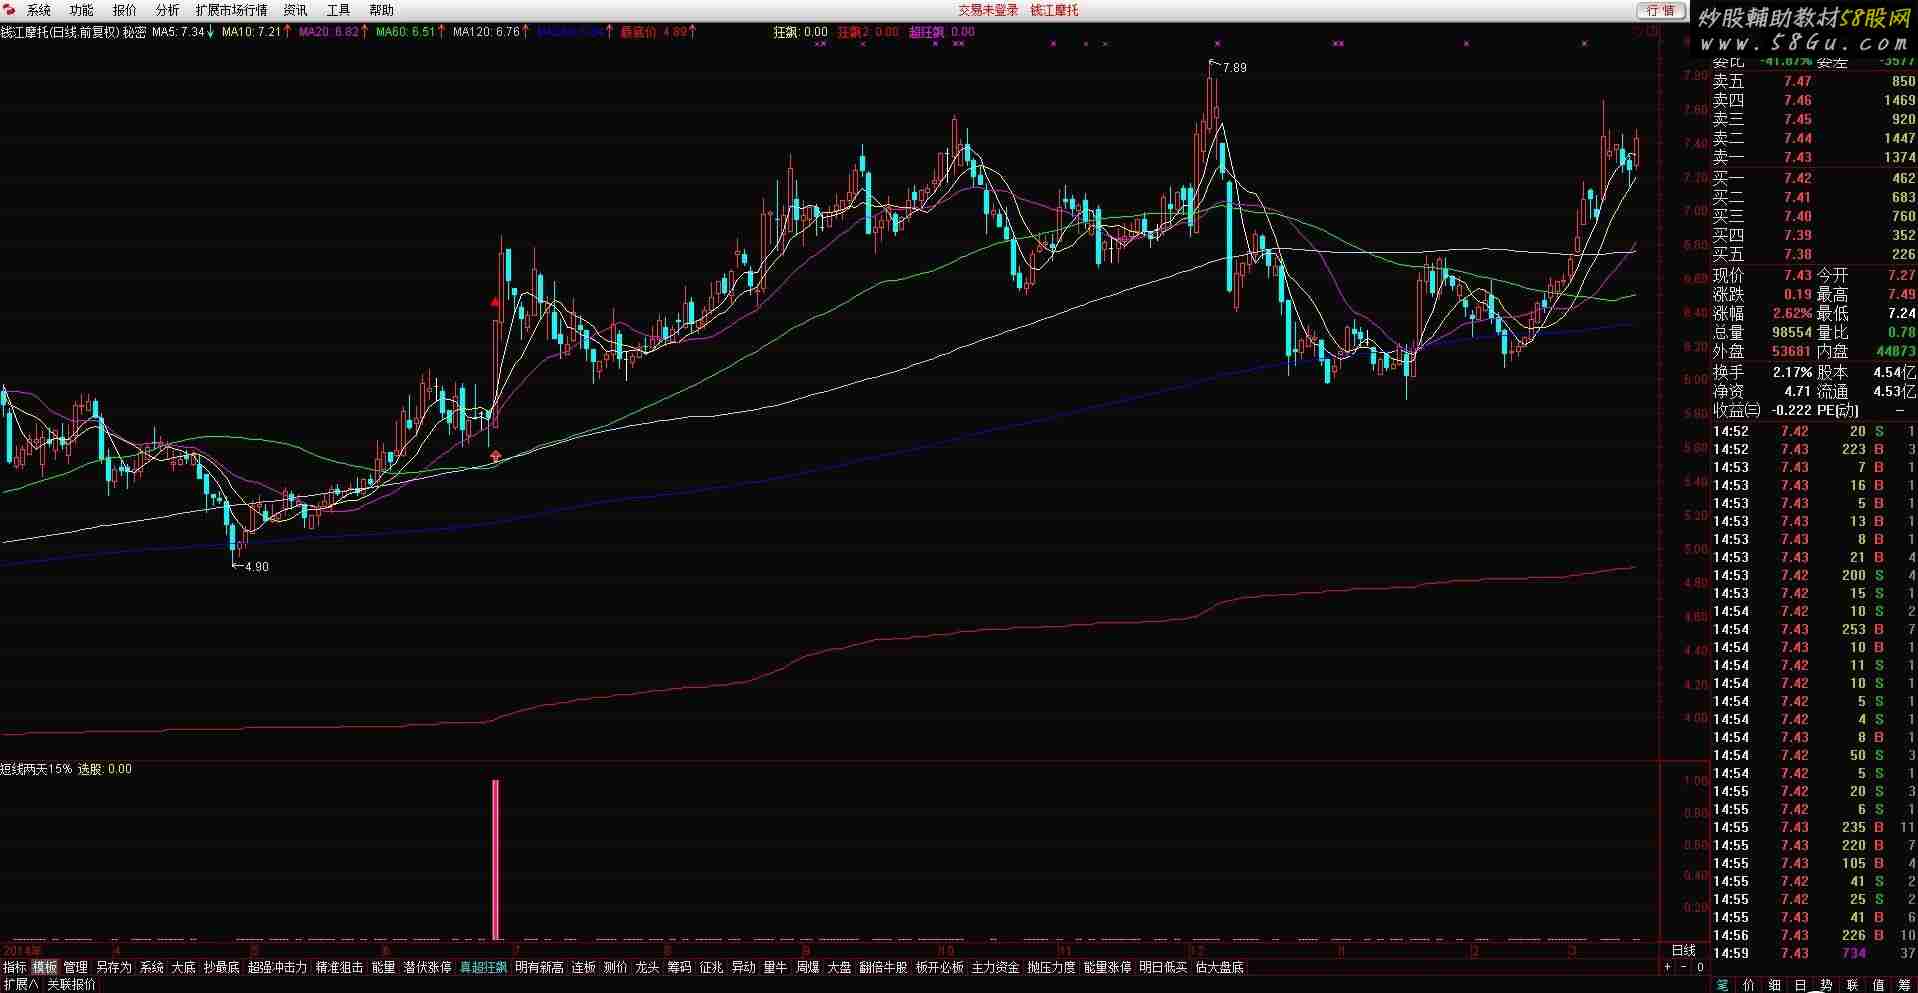Viewport: 1918px width, 993px height.
Task: Select the 龙头 indicator tab
Action: click(648, 967)
